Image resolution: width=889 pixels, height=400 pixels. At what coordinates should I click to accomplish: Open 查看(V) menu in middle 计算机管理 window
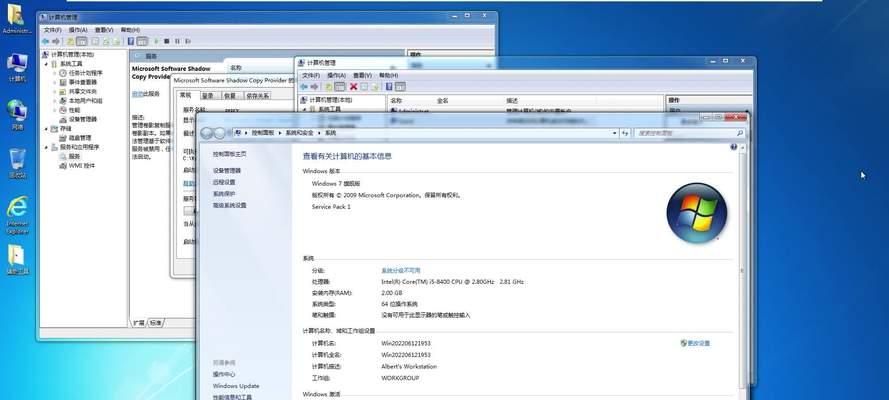click(x=362, y=75)
